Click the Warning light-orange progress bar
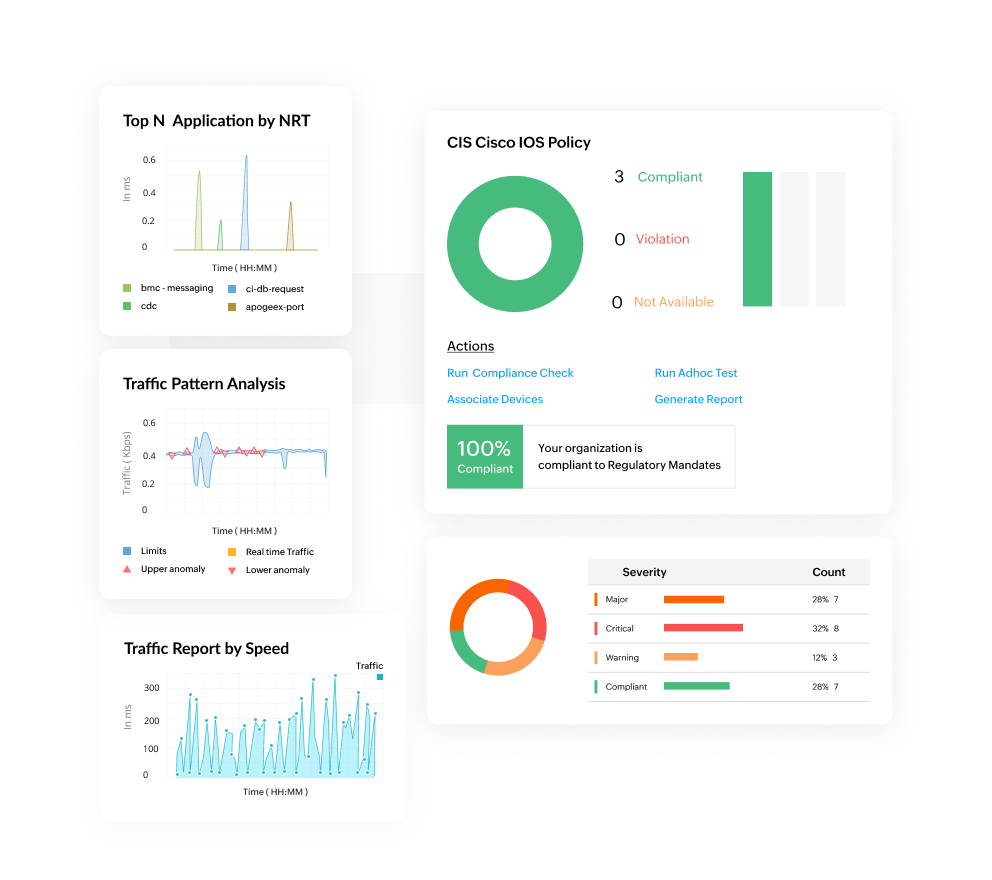The width and height of the screenshot is (992, 880). tap(681, 657)
